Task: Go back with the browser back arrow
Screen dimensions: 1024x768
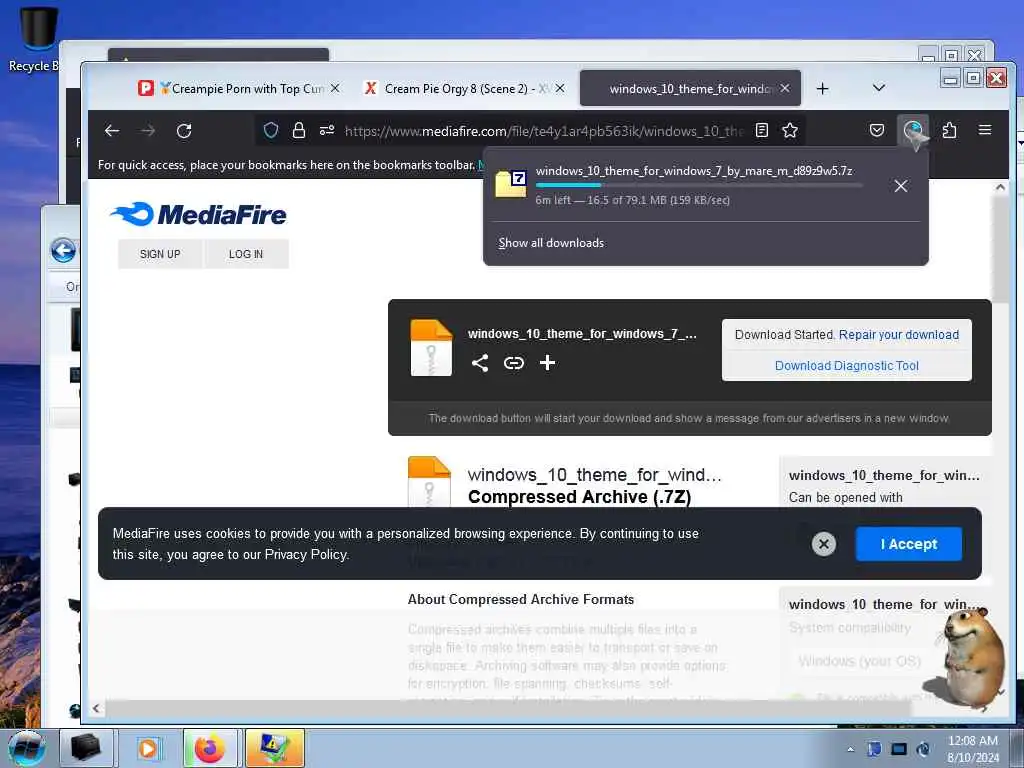Action: pos(112,131)
